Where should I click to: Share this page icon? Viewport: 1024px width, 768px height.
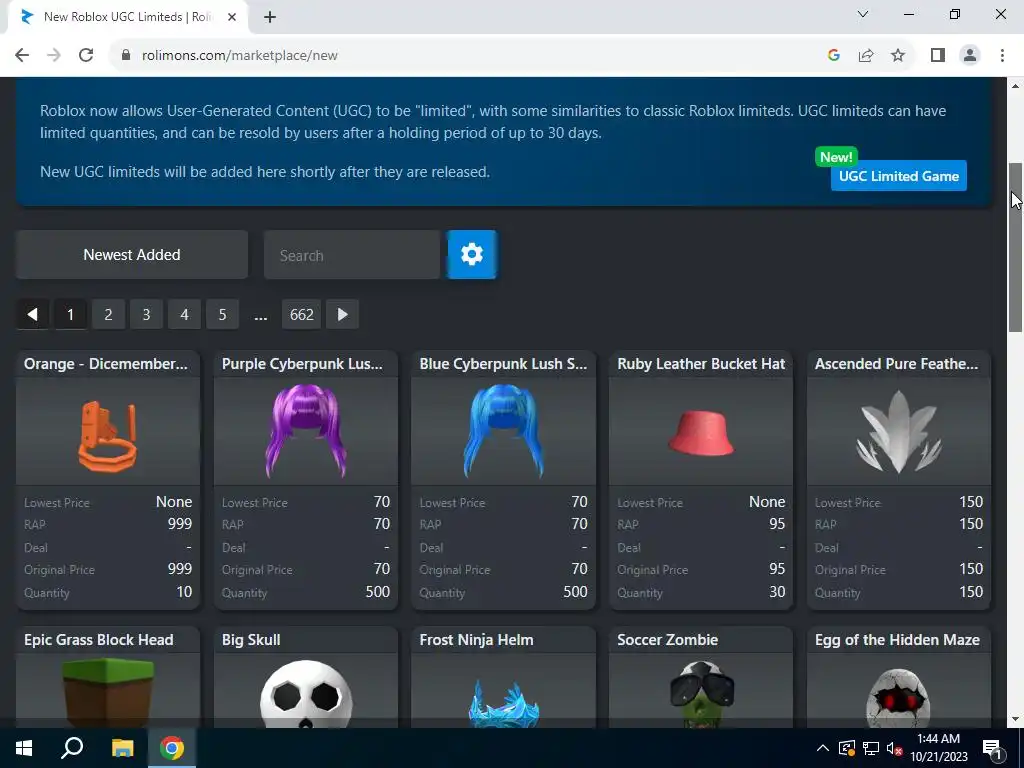point(866,56)
